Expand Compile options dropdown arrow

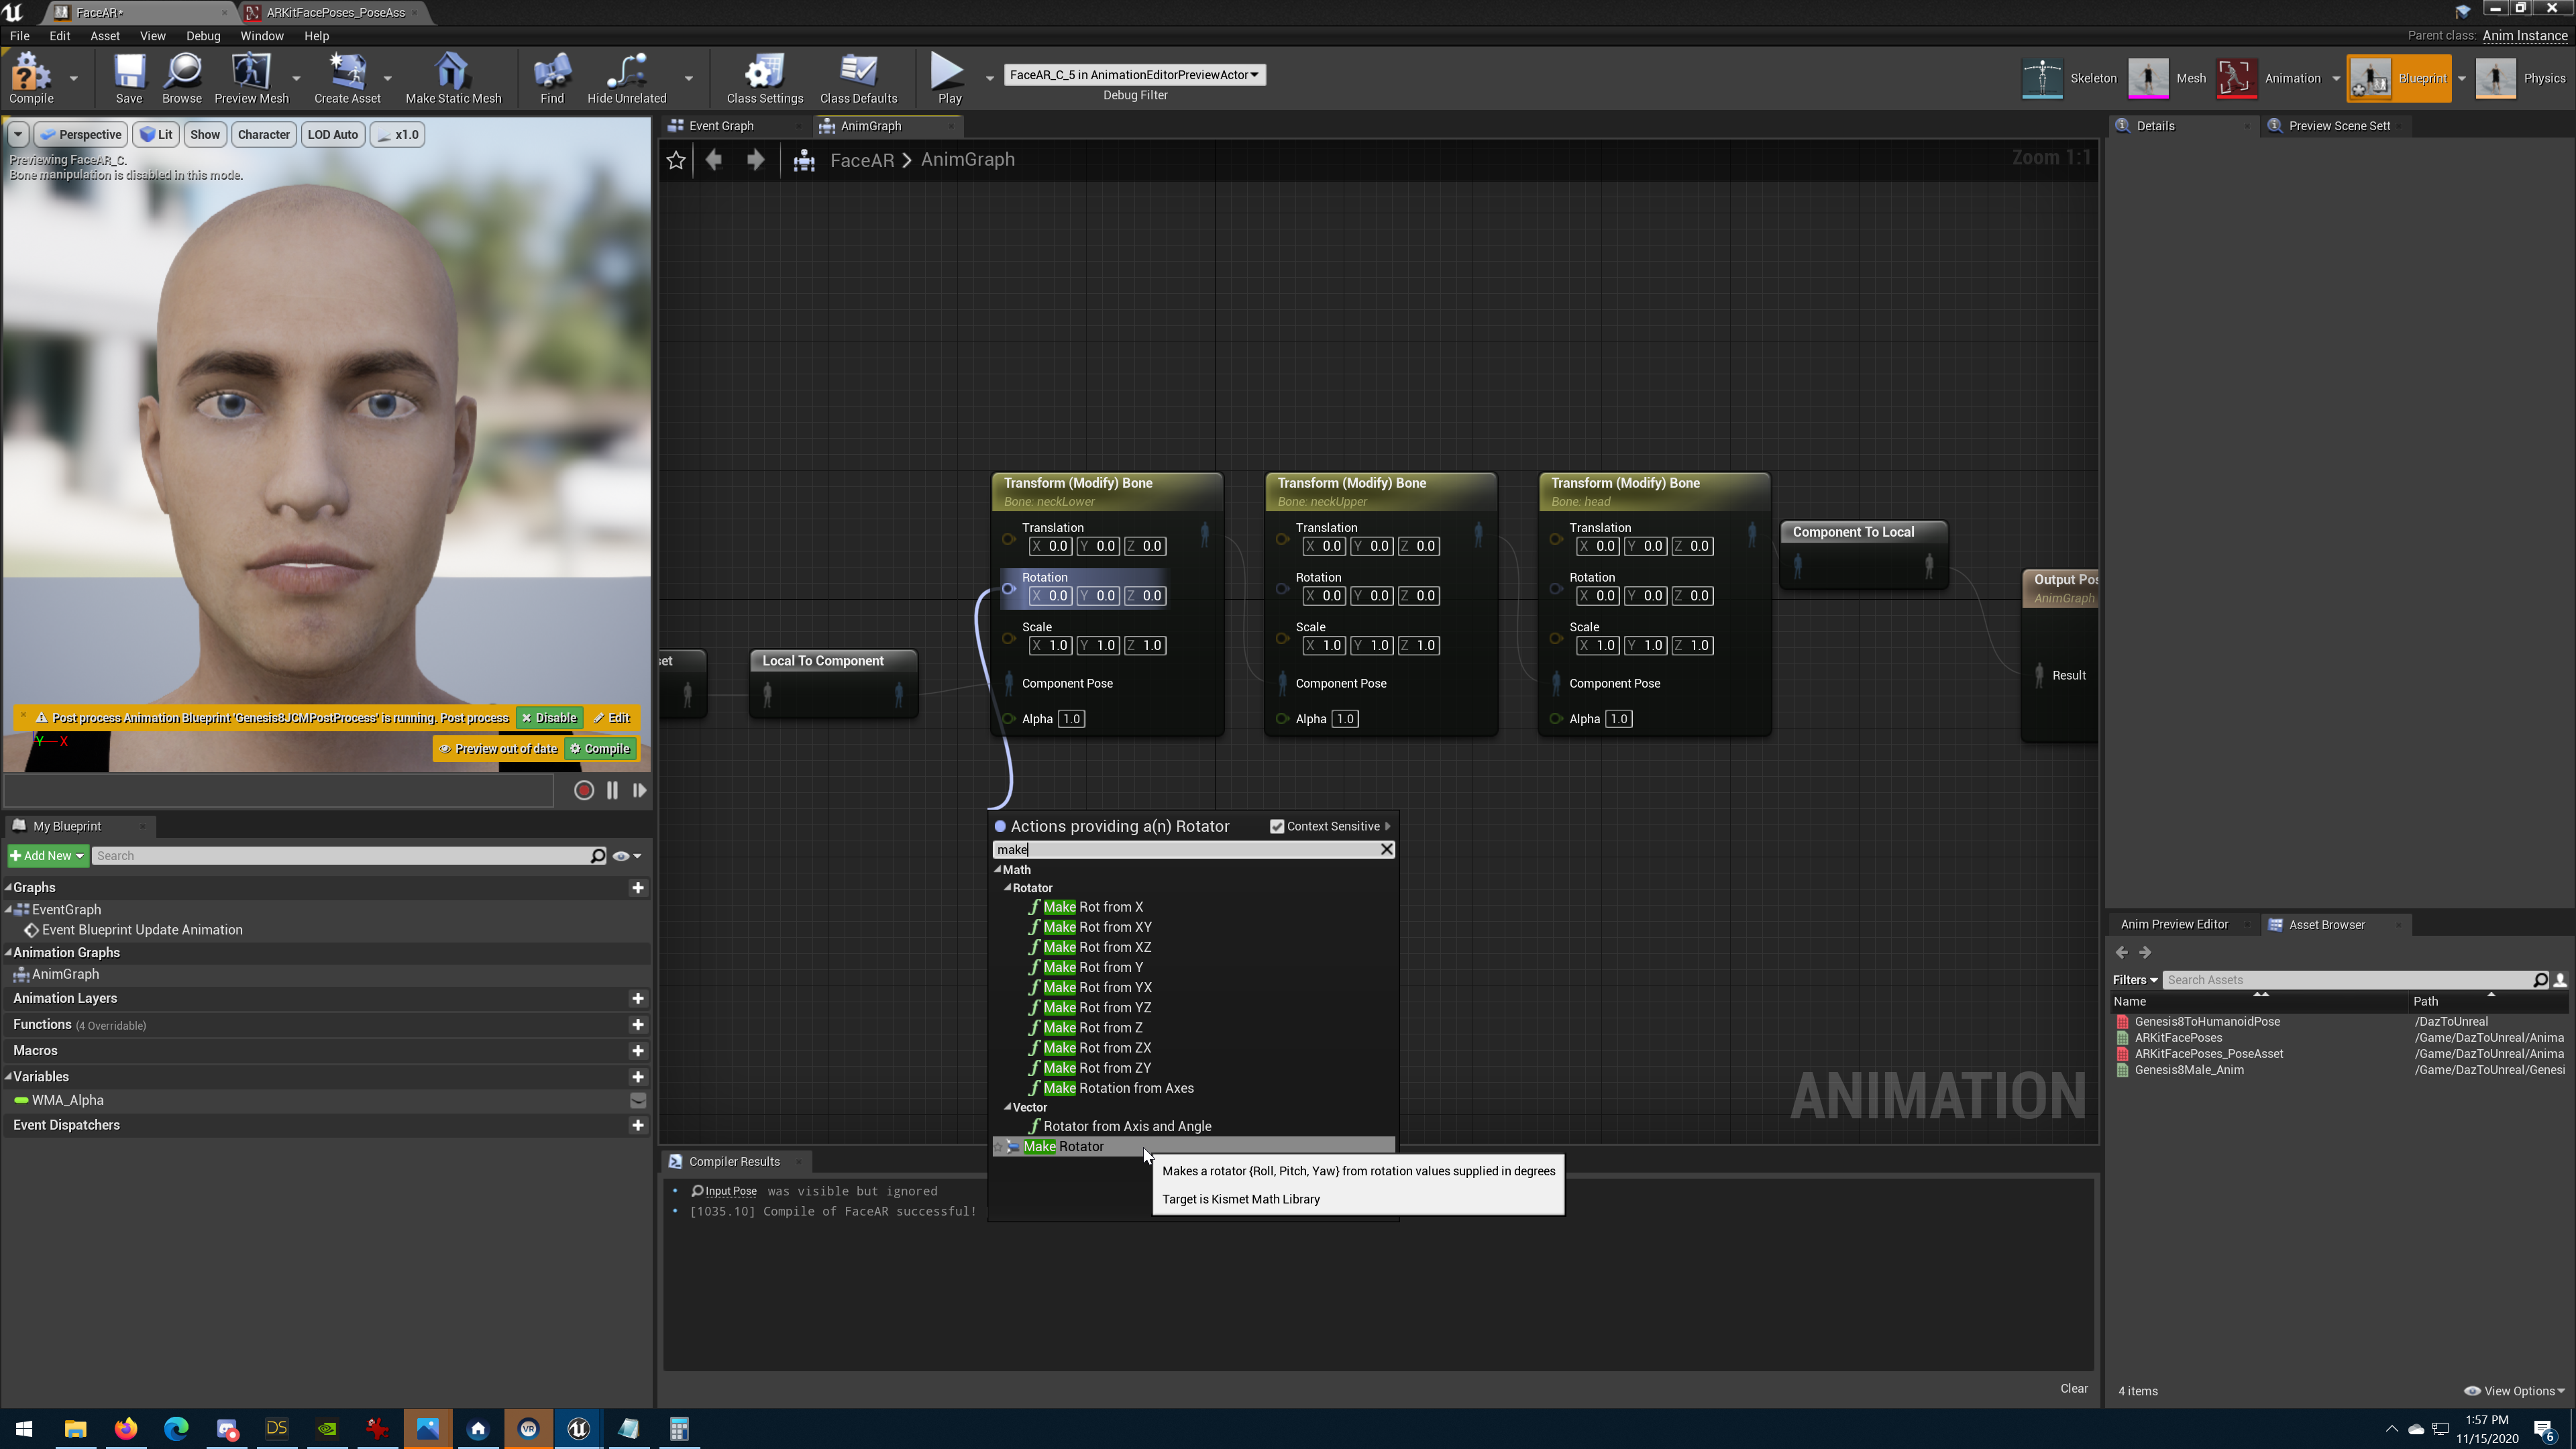tap(73, 78)
